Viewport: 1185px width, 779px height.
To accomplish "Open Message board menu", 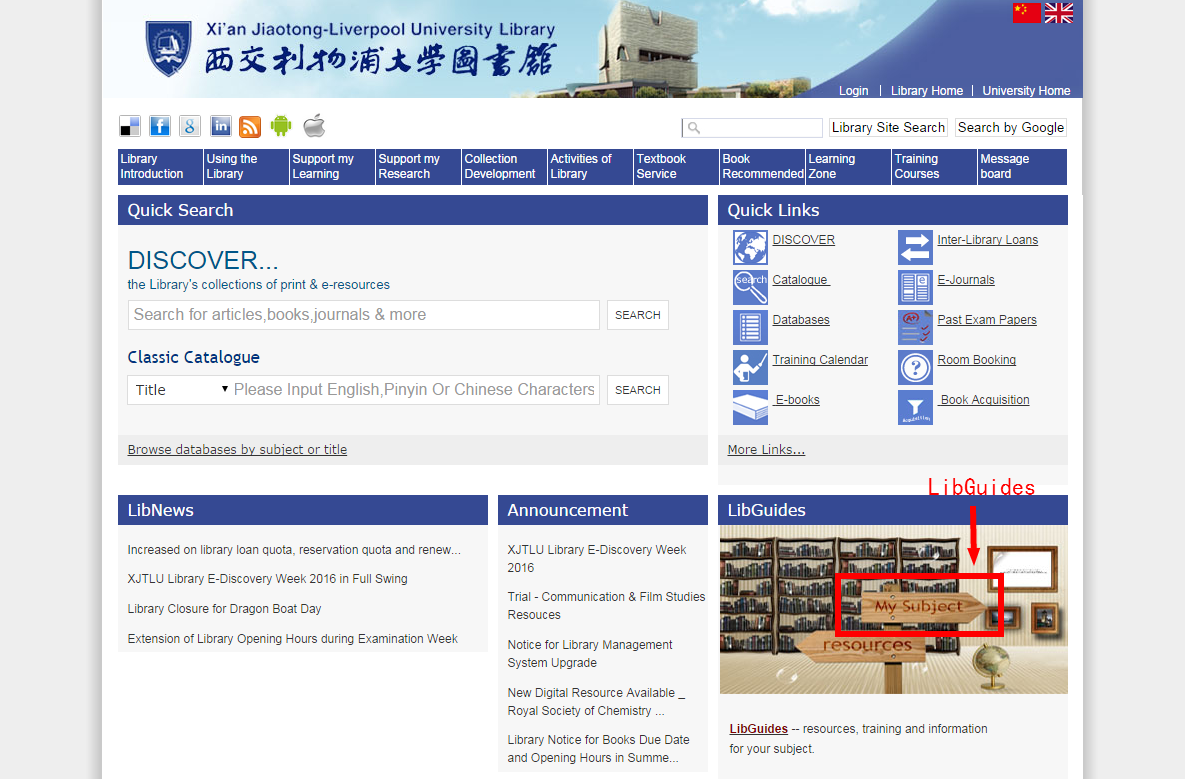I will pyautogui.click(x=1023, y=166).
